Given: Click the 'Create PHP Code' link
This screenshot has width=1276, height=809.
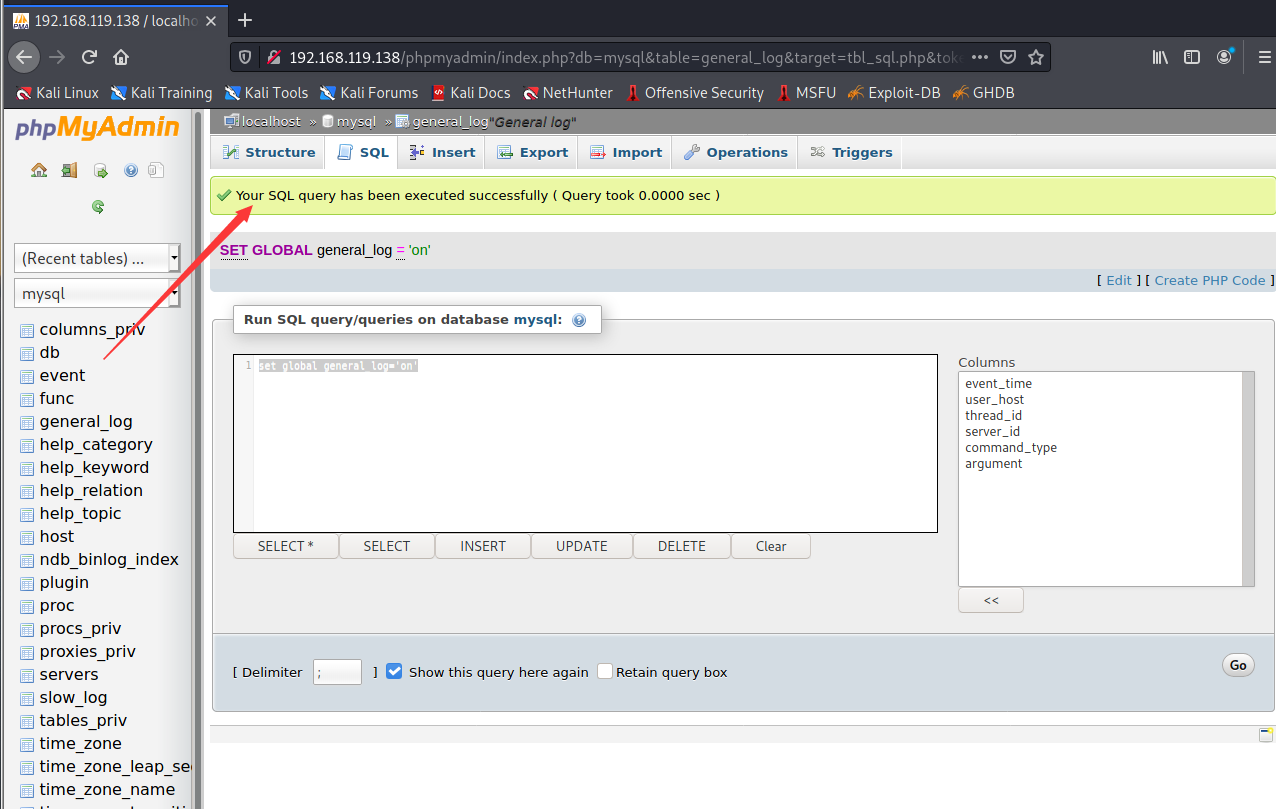Looking at the screenshot, I should [1210, 280].
